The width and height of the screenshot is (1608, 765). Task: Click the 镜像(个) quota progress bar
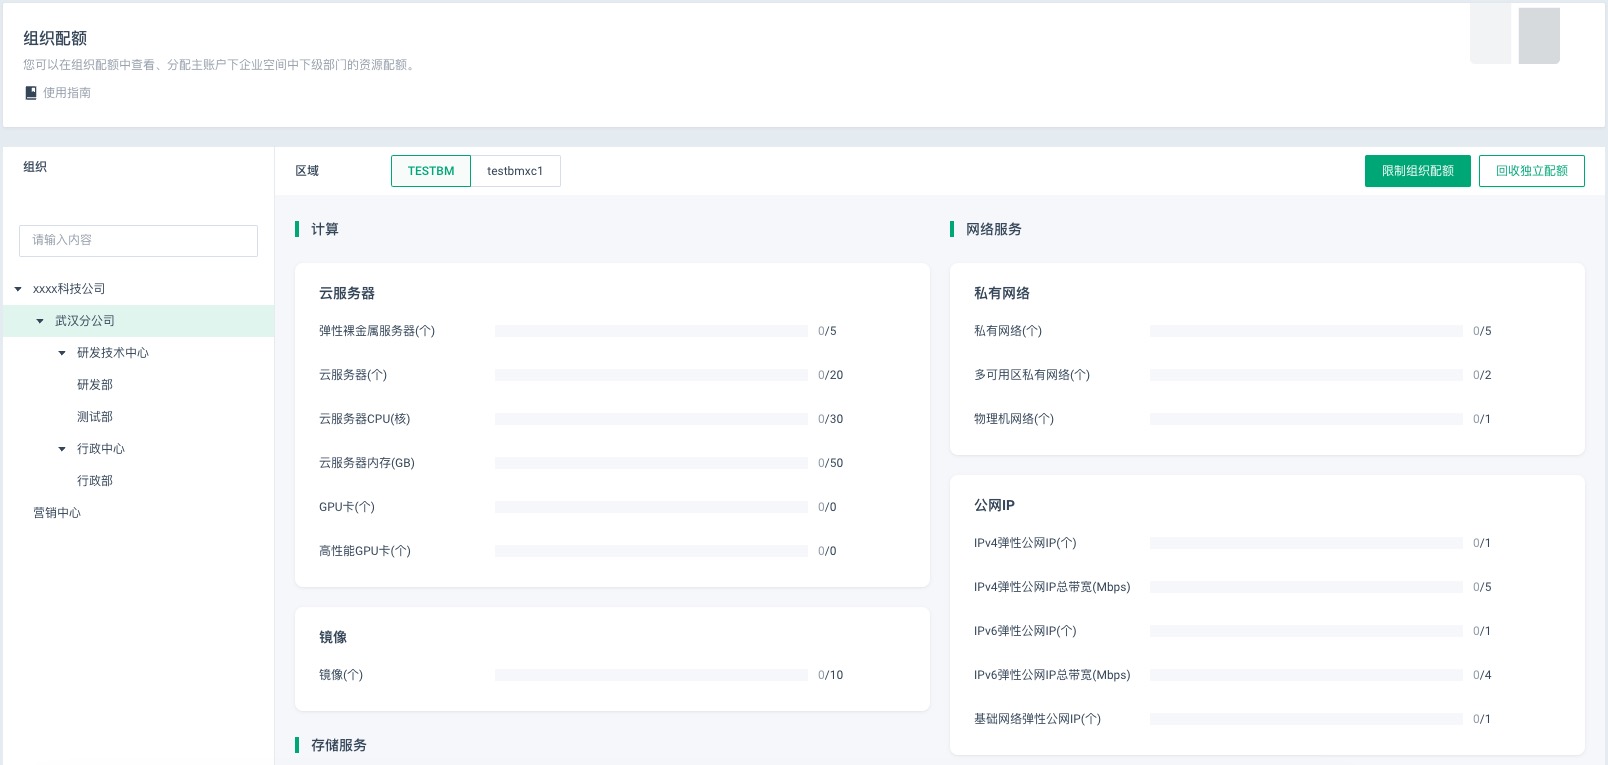tap(651, 675)
